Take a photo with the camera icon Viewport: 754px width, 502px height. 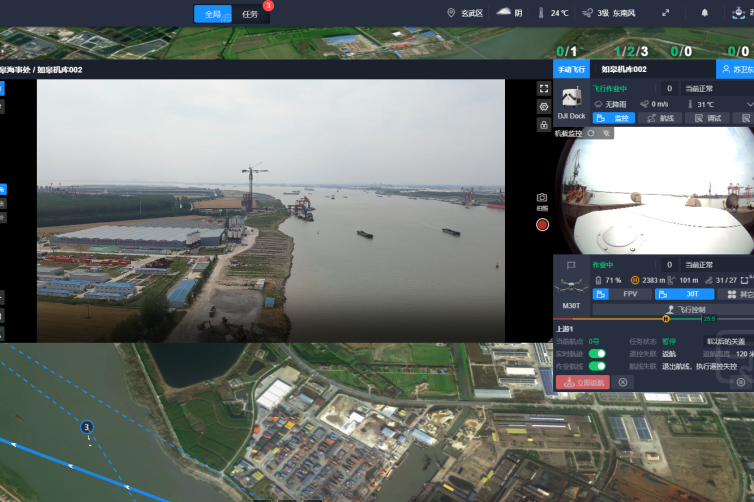pos(542,198)
